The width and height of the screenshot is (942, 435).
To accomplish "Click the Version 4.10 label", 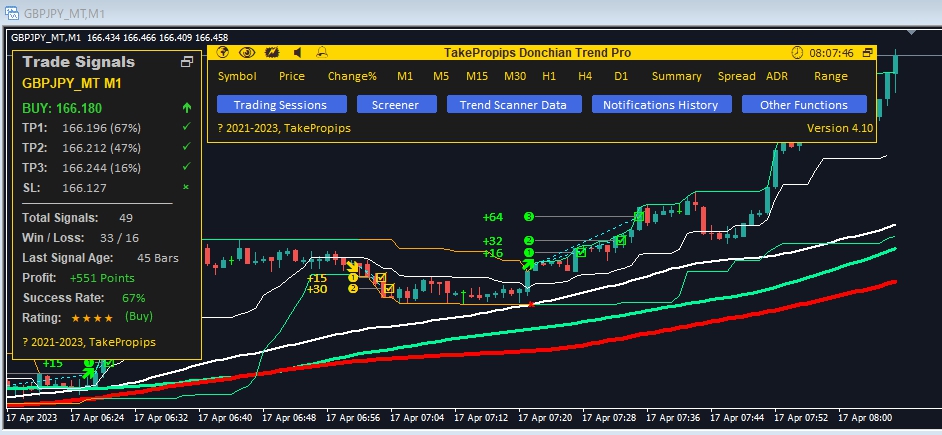I will 839,128.
